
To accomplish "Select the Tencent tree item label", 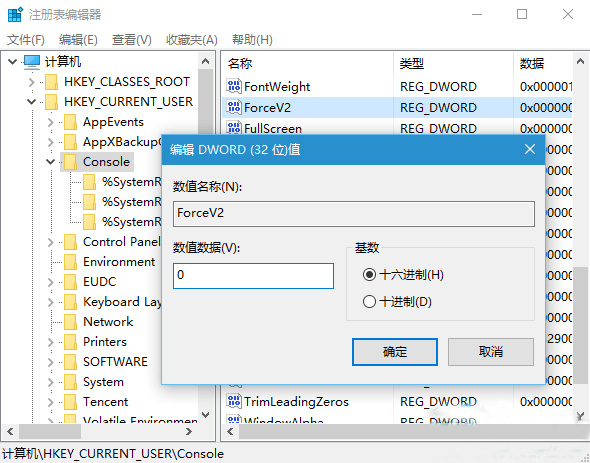I will pos(105,402).
